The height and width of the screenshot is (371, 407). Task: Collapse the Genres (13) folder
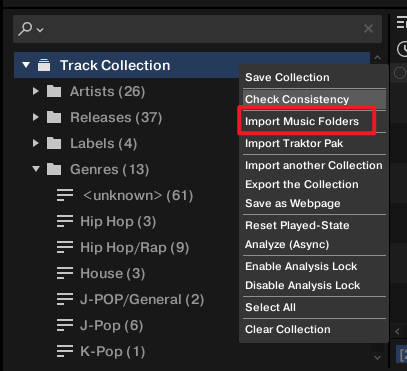(x=36, y=169)
